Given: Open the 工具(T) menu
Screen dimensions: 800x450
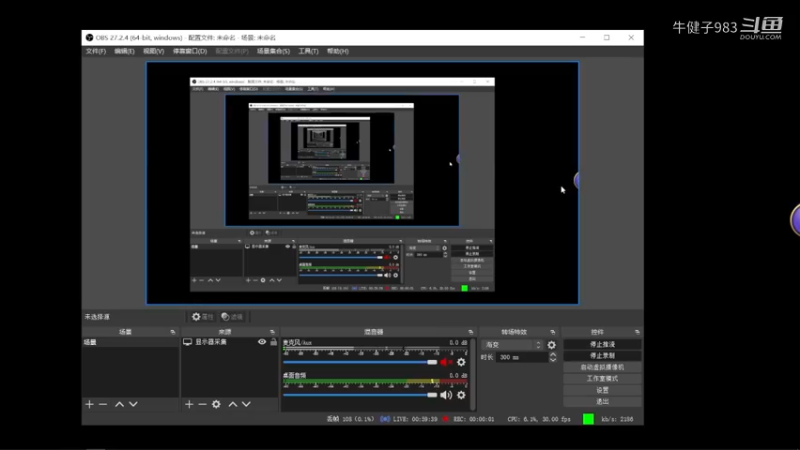Looking at the screenshot, I should click(x=308, y=52).
